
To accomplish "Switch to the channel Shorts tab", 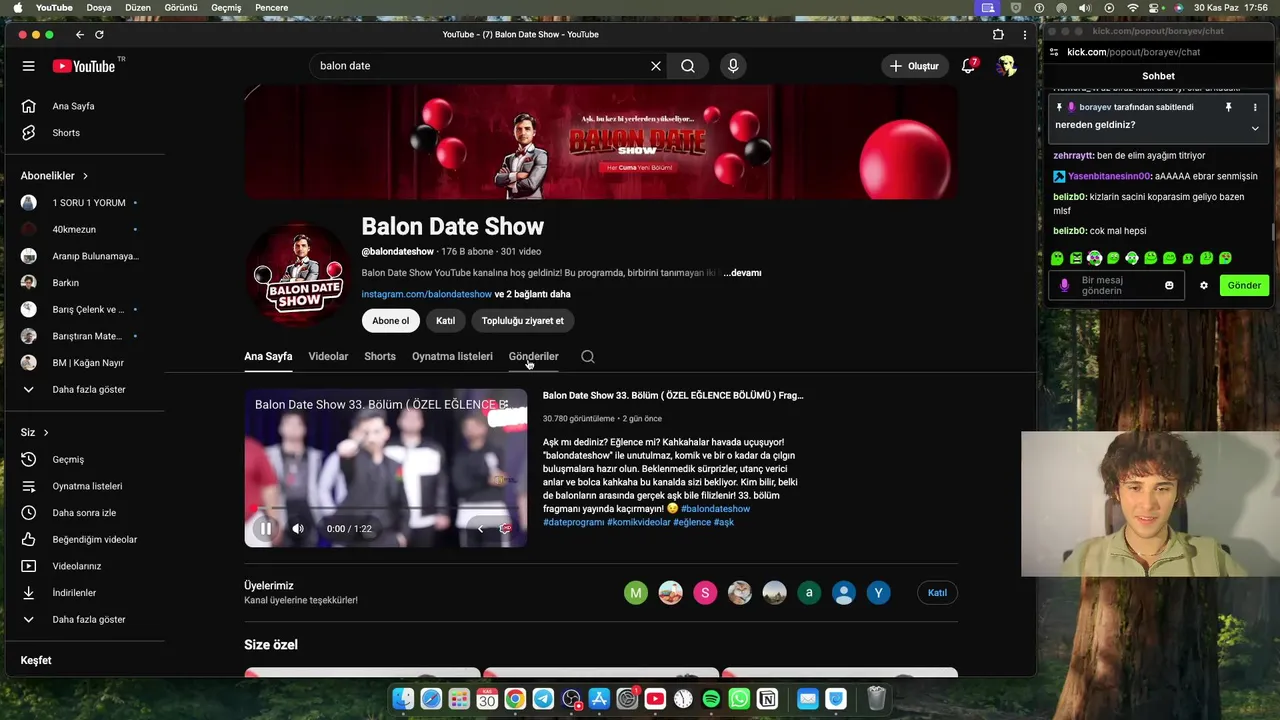I will [x=380, y=357].
